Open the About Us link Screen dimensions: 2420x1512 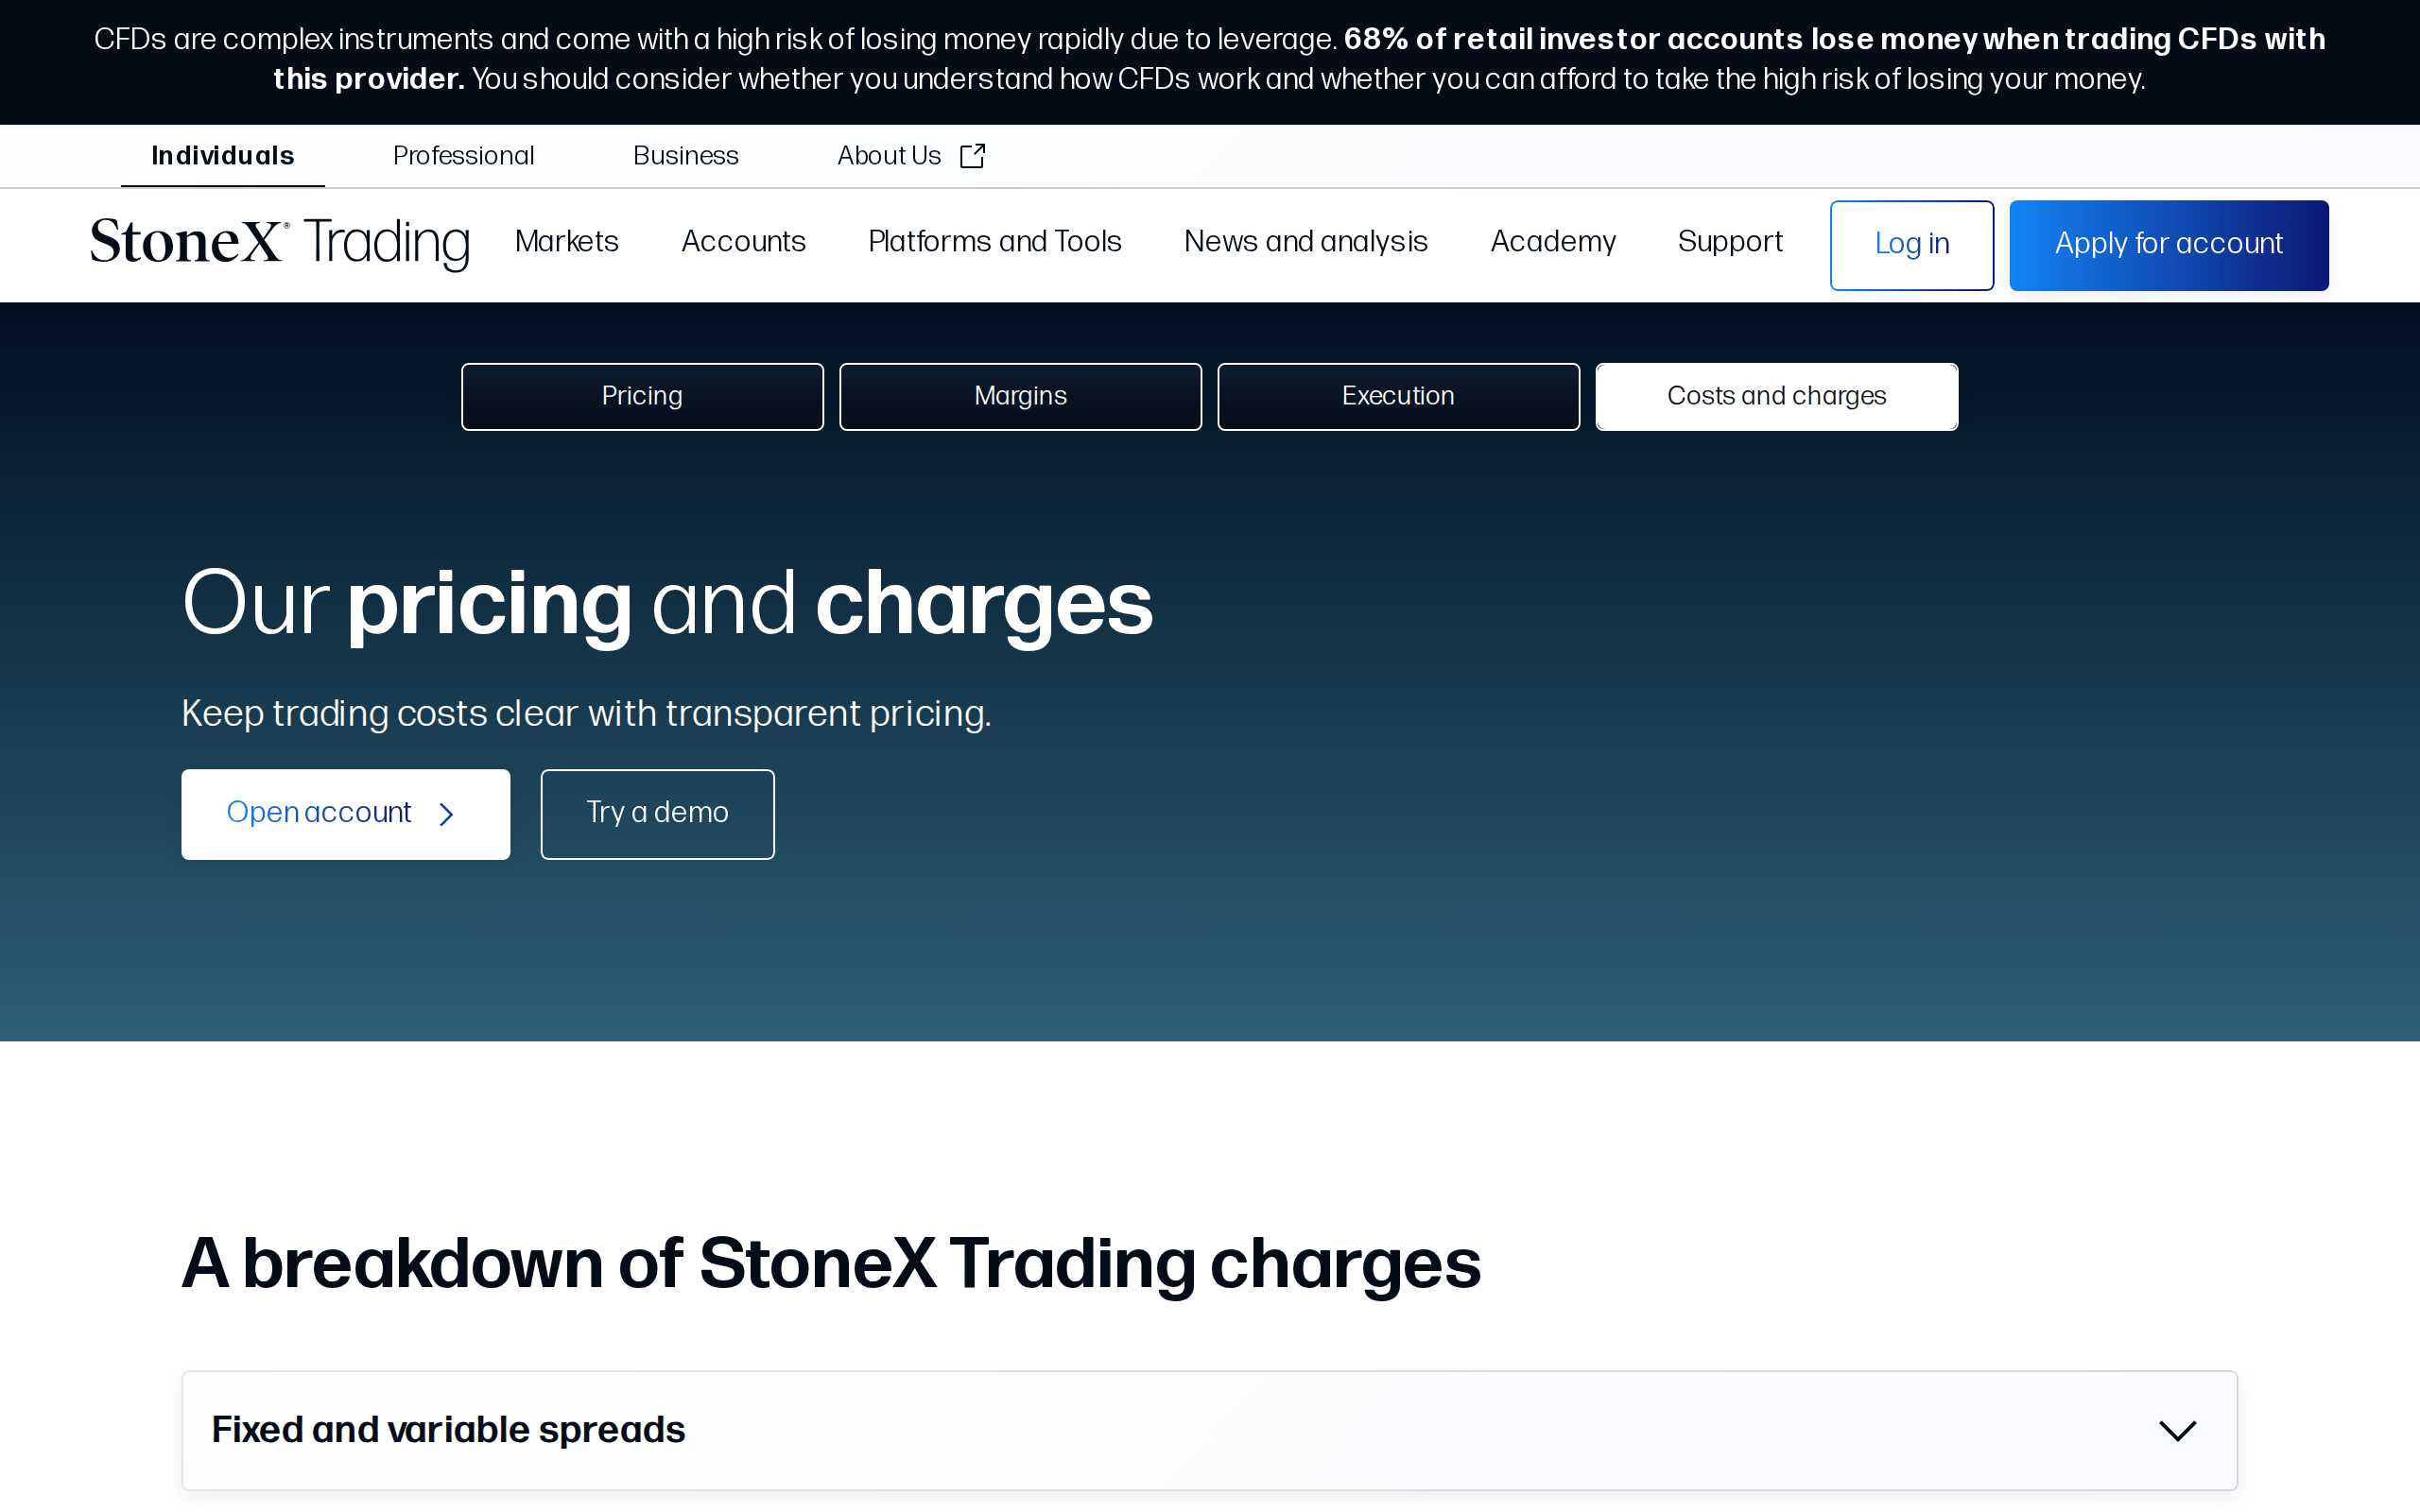tap(911, 156)
